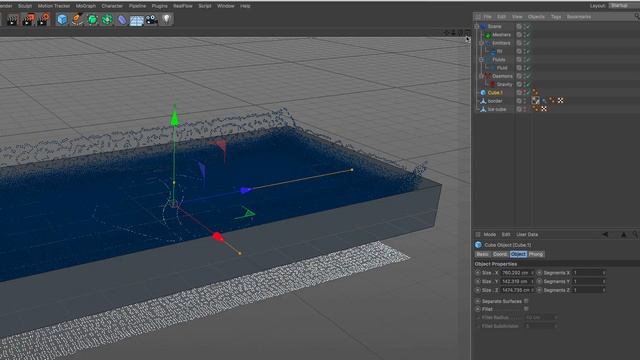Open the purple Deformer tool icon
Image resolution: width=640 pixels, height=360 pixels.
coord(122,20)
